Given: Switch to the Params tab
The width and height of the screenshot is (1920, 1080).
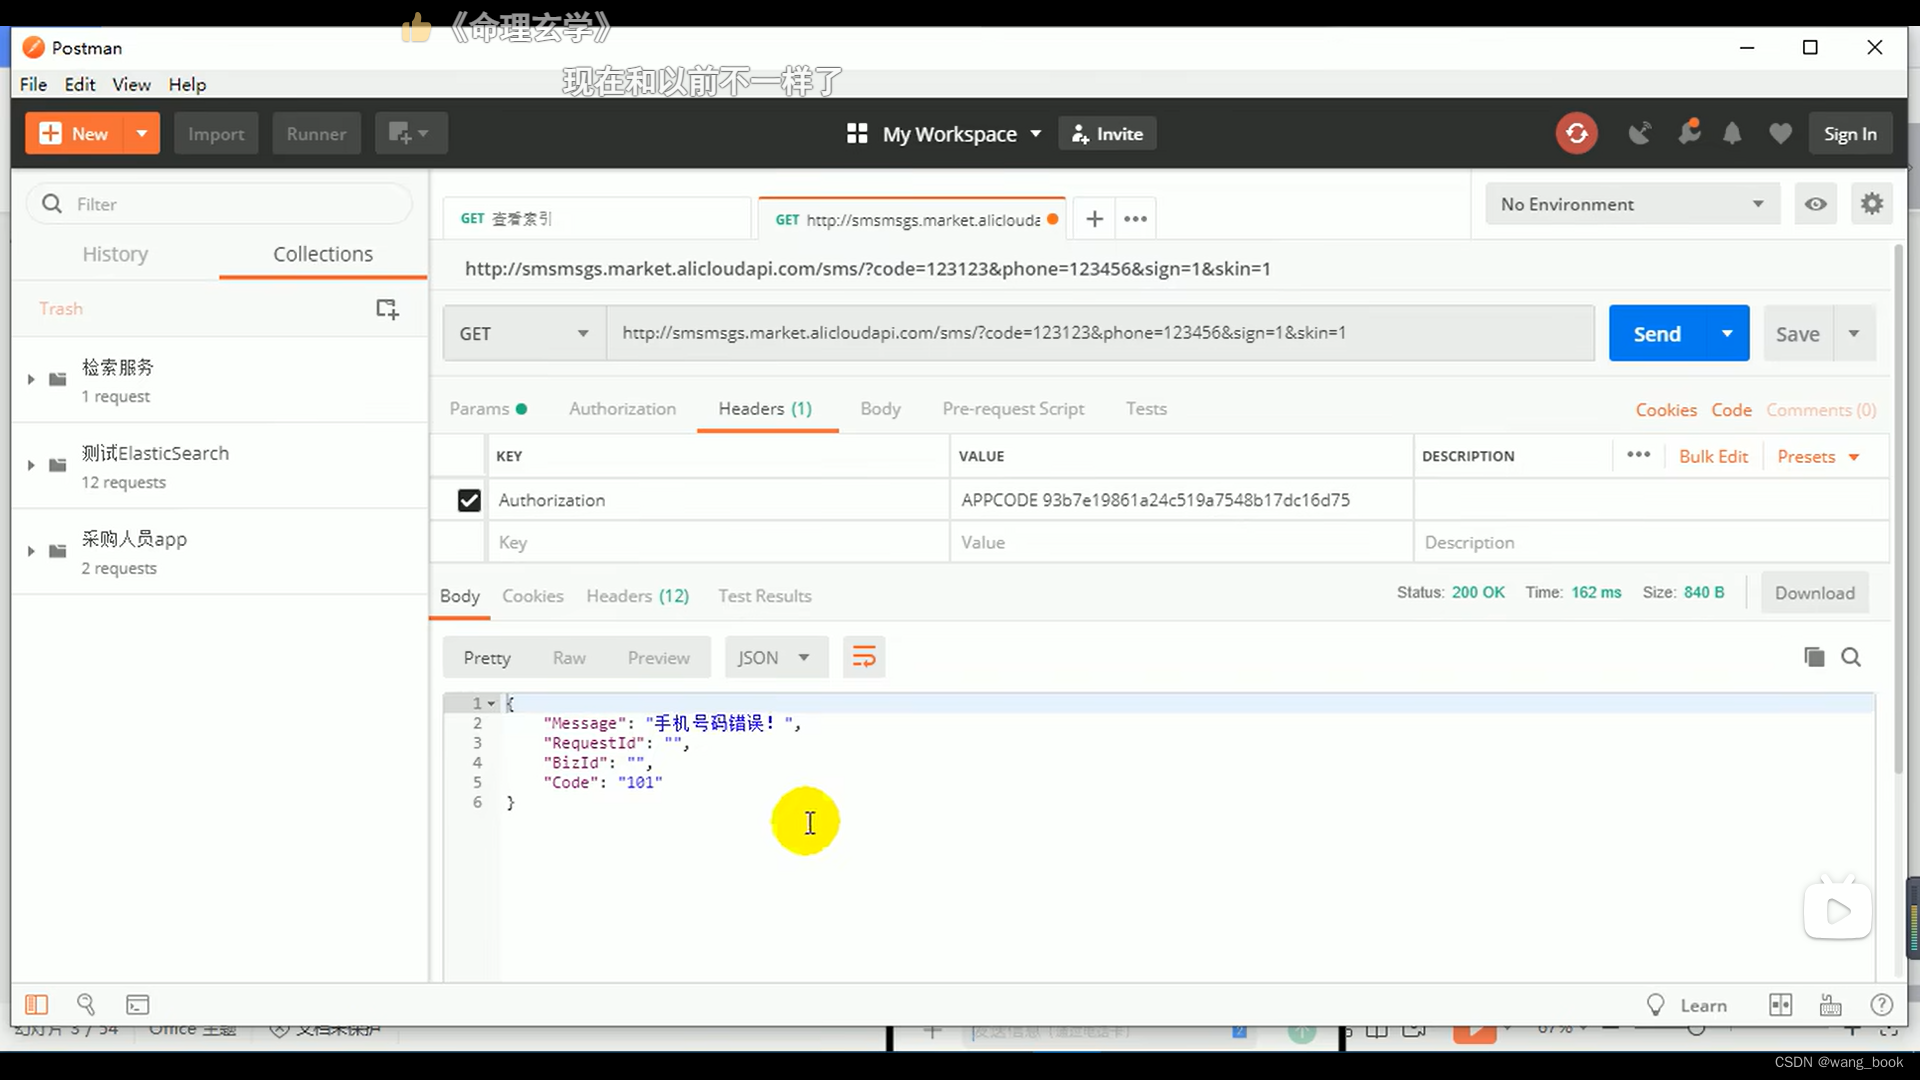Looking at the screenshot, I should click(488, 408).
